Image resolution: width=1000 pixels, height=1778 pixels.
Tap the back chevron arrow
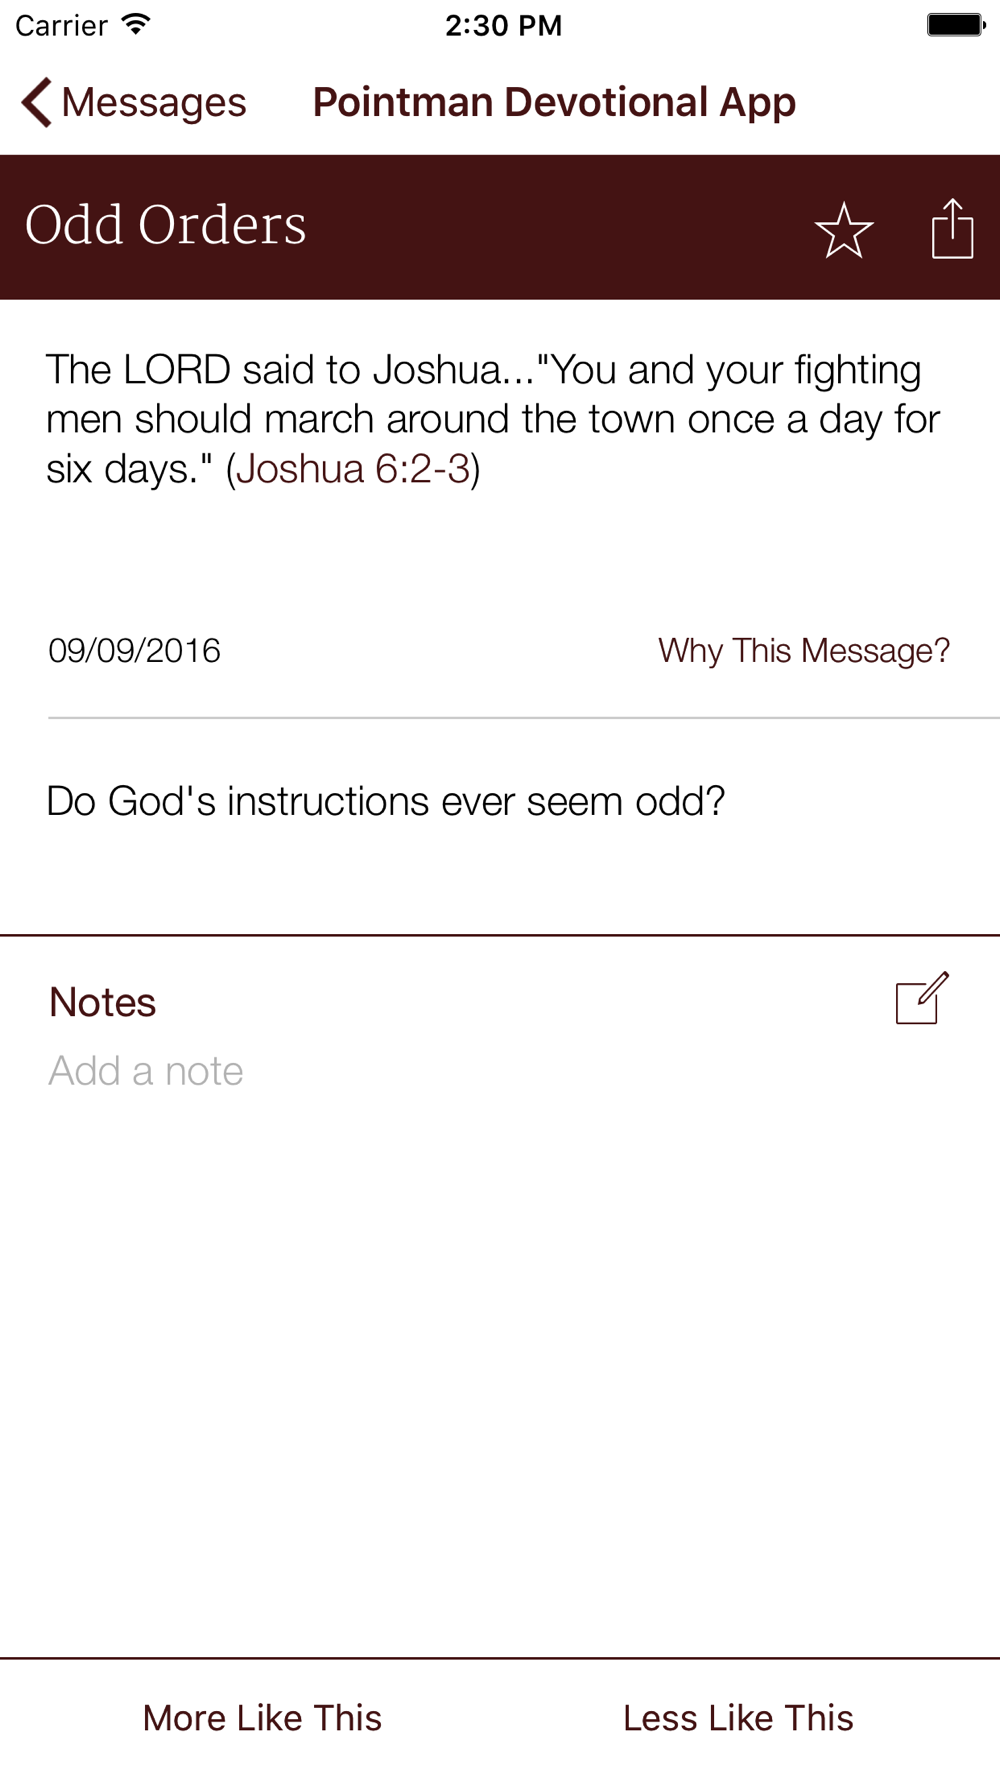tap(36, 102)
